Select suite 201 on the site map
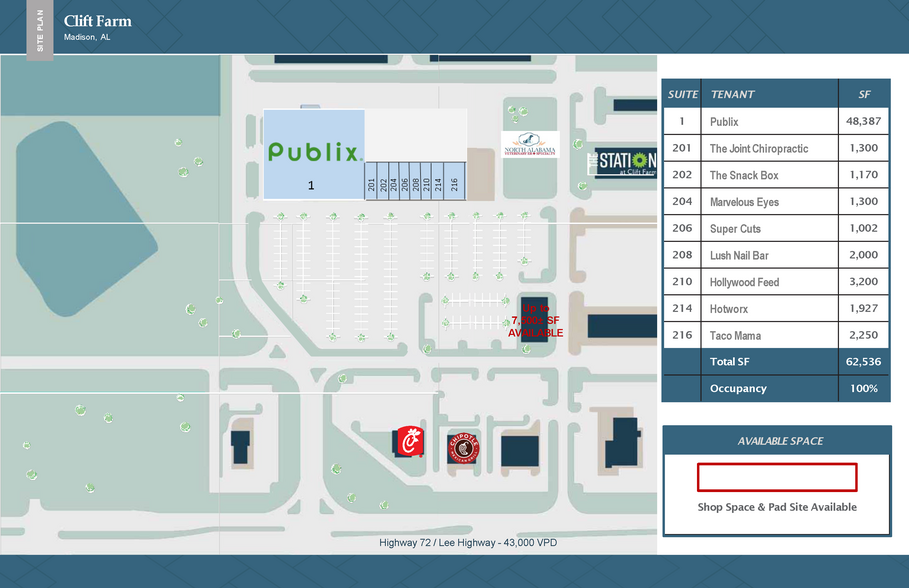 pyautogui.click(x=371, y=182)
